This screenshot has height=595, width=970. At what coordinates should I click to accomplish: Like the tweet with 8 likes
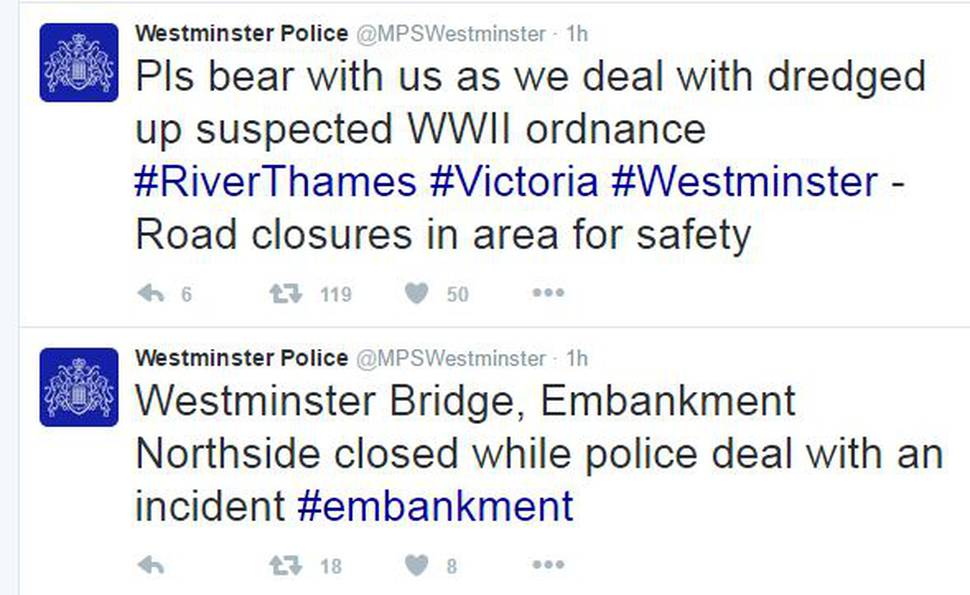416,565
